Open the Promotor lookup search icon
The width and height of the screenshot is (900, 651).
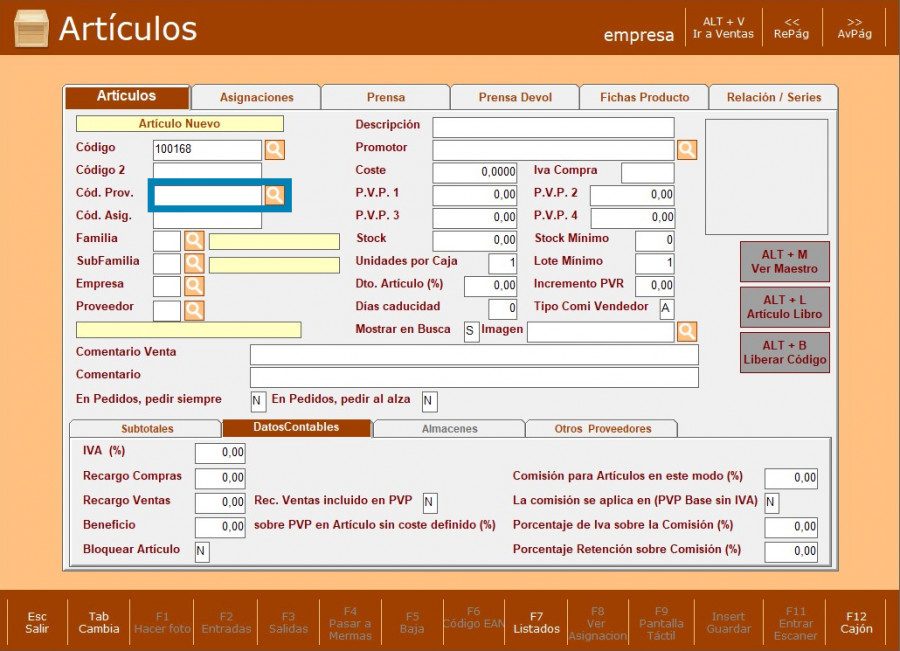(687, 150)
